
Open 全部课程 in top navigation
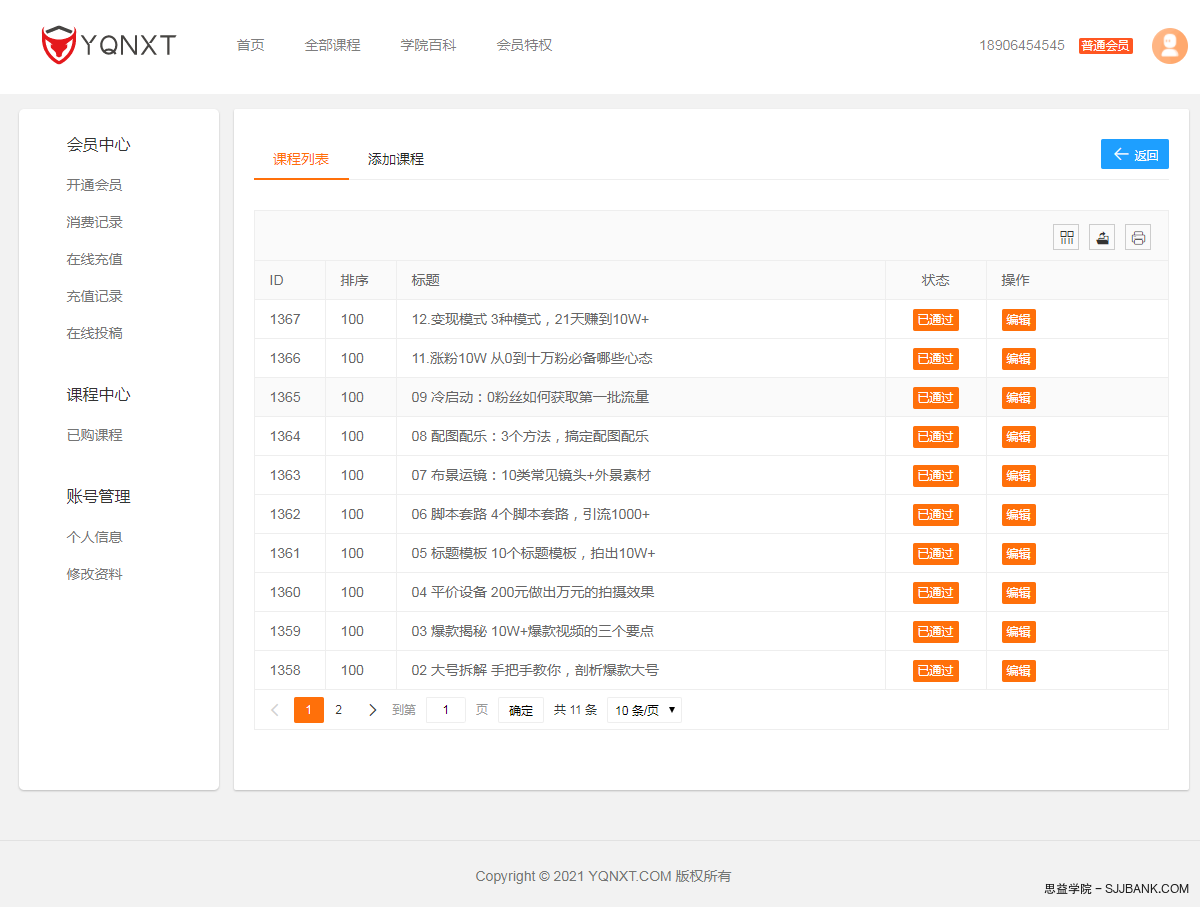(332, 45)
